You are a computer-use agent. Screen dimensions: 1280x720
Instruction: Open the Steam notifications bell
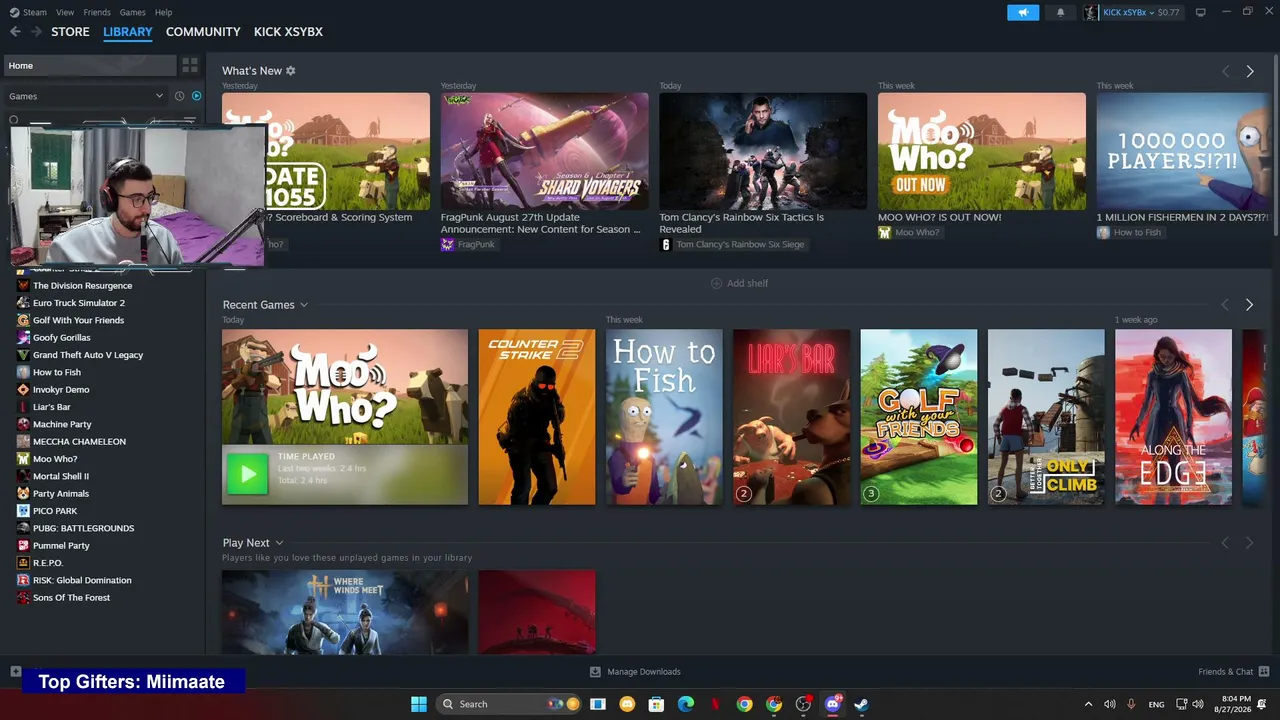click(x=1060, y=12)
